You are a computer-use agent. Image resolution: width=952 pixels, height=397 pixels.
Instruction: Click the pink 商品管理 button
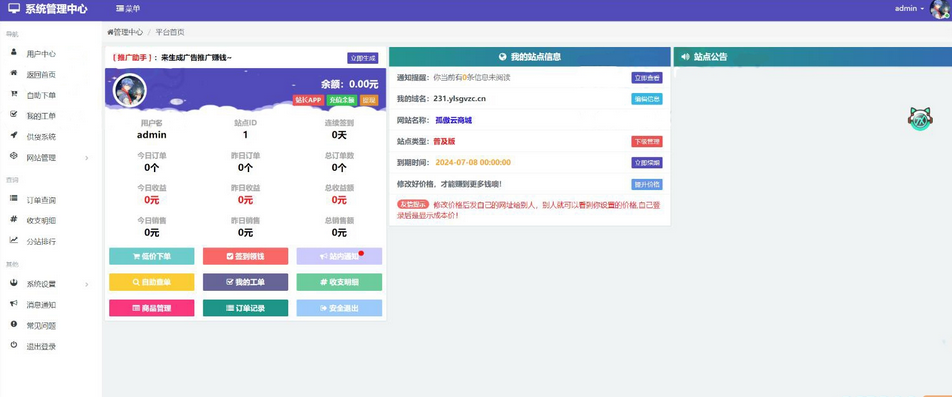(x=152, y=308)
